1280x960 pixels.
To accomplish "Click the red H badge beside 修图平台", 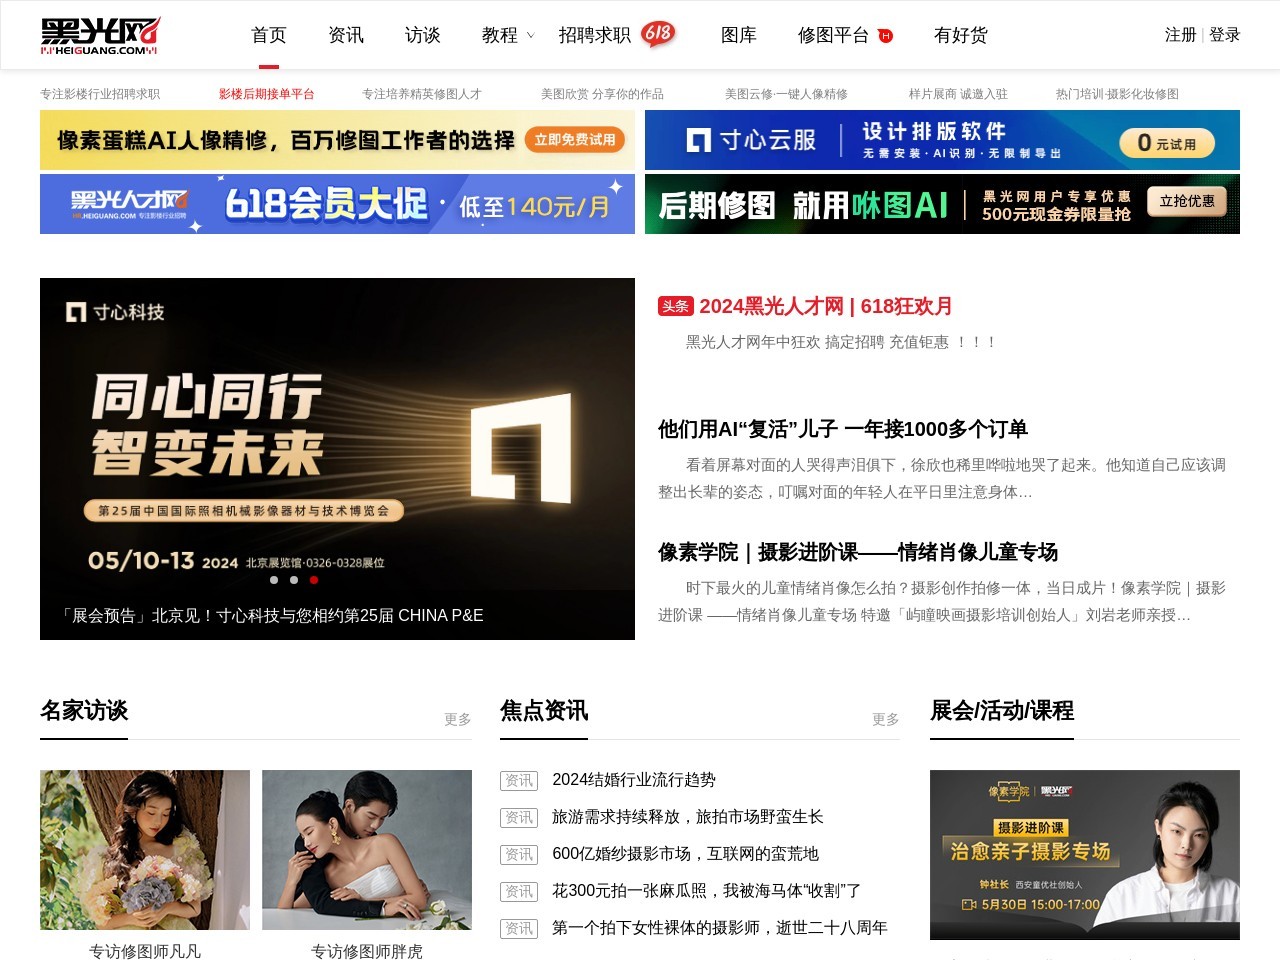I will (x=885, y=36).
